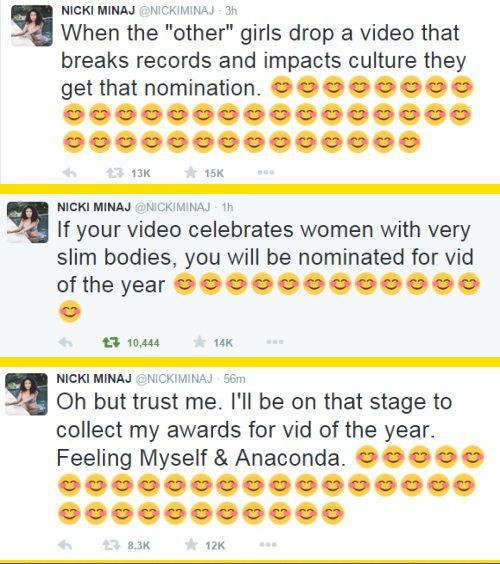Star the tweet with 12K favorites
This screenshot has width=500, height=564.
(x=191, y=545)
